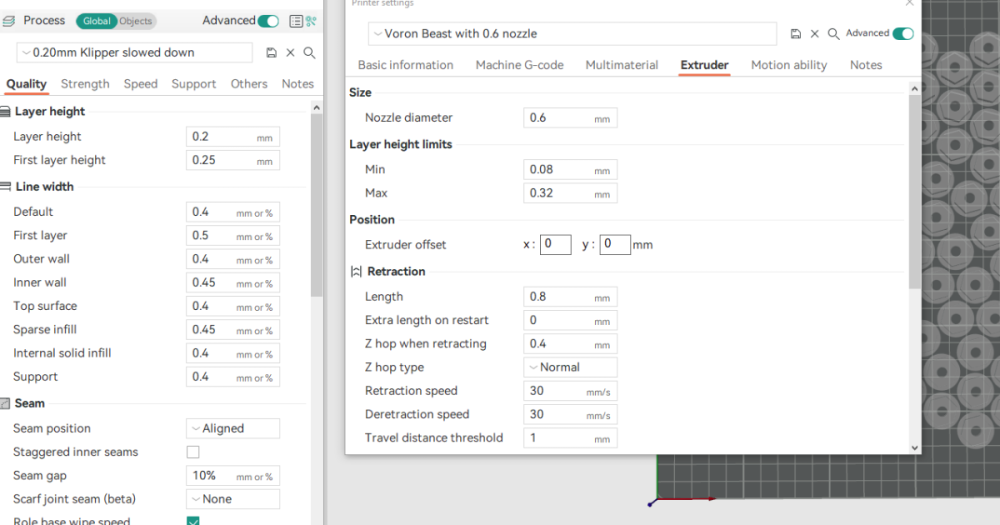Edit the Max layer height limit field
Image resolution: width=1000 pixels, height=525 pixels.
570,193
